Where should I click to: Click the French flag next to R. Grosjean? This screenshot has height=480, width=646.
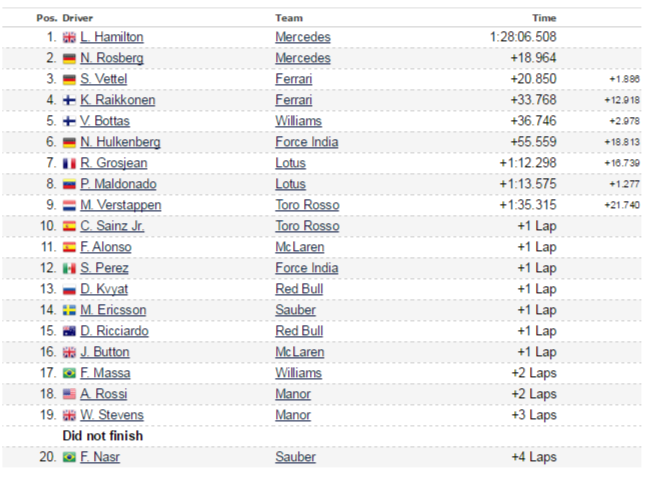69,164
